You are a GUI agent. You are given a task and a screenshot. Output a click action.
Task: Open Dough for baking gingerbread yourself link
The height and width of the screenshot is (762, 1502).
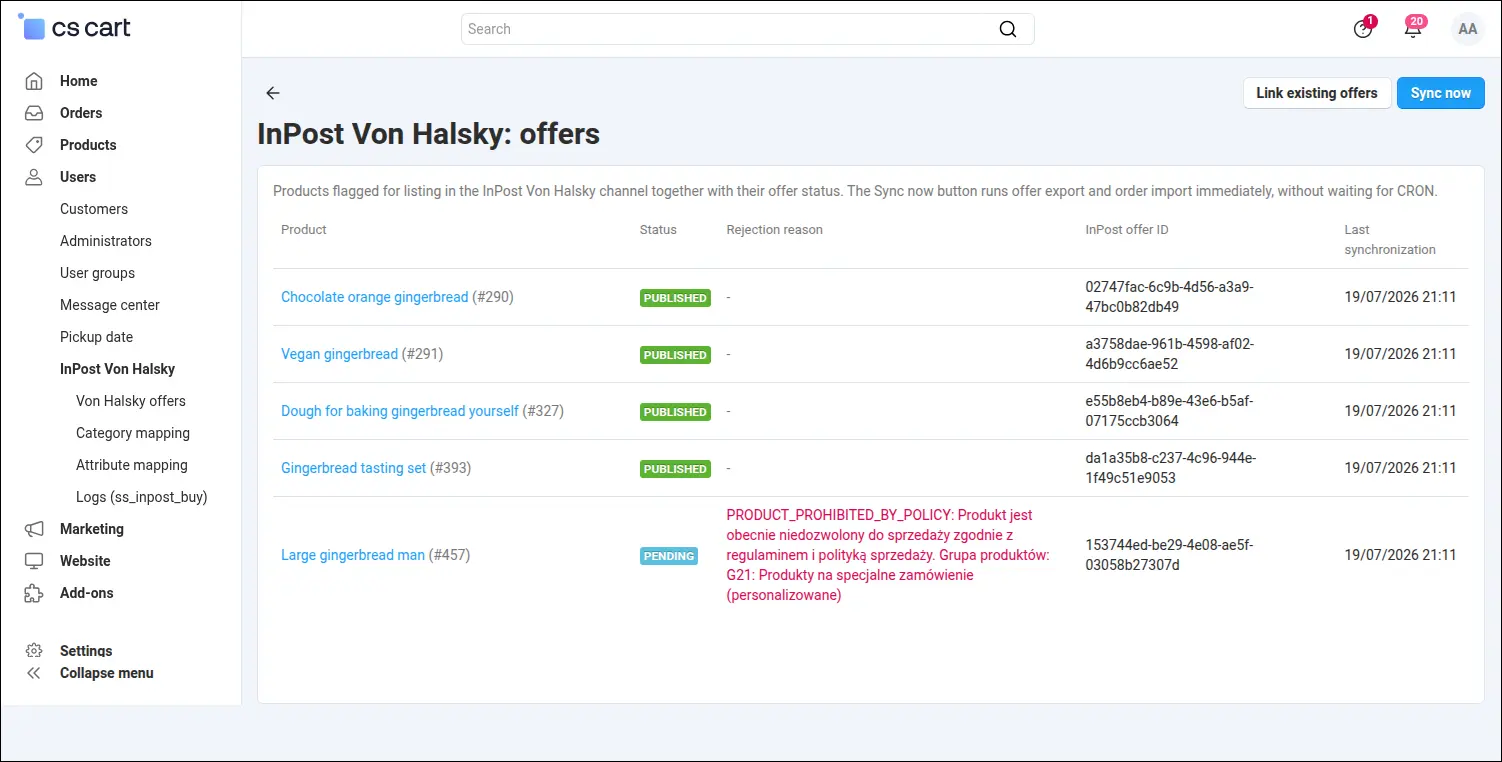(400, 411)
